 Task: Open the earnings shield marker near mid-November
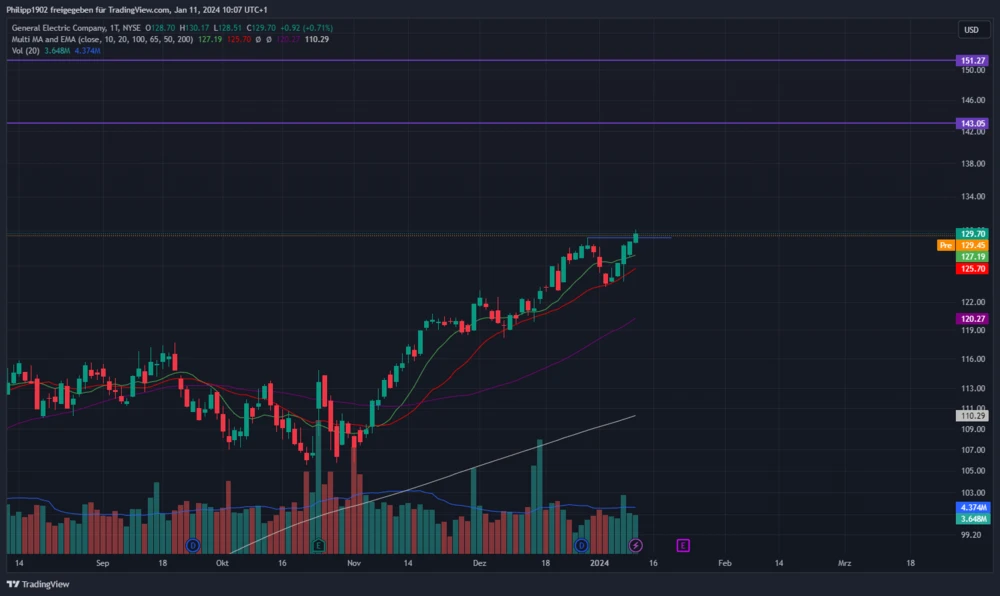[x=318, y=546]
